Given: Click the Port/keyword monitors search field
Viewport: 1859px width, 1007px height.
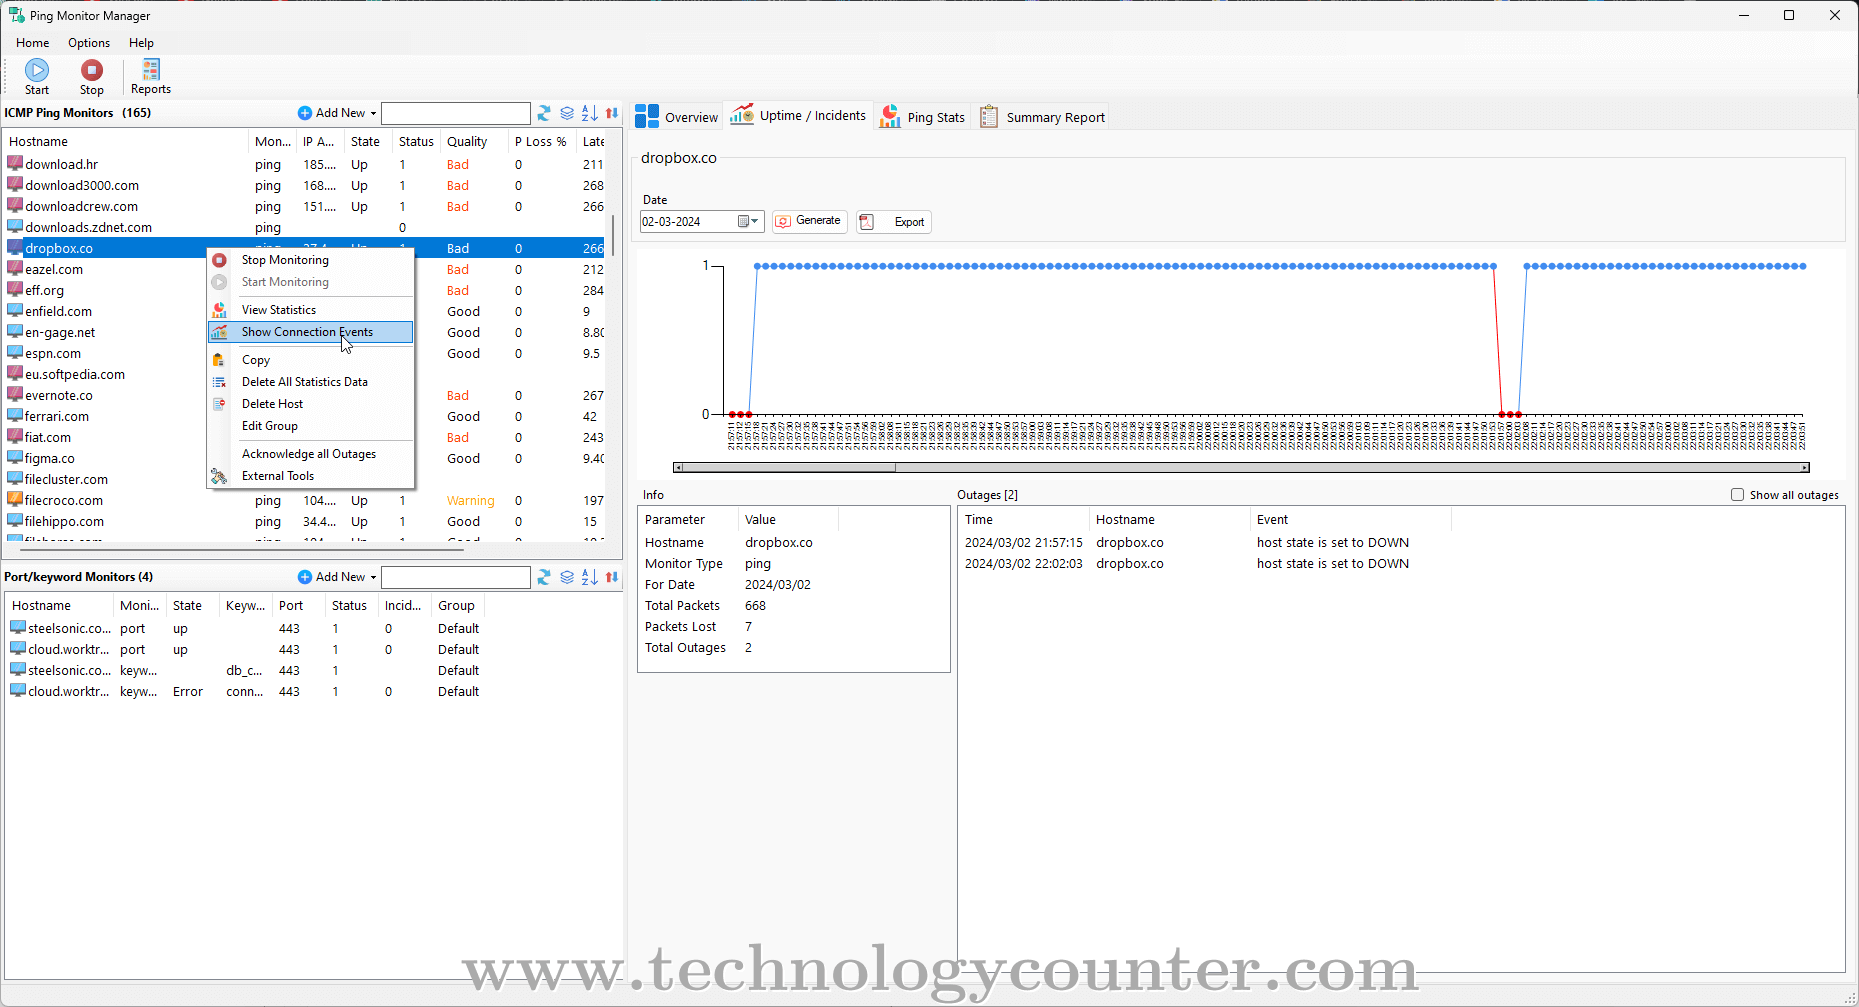Looking at the screenshot, I should click(x=456, y=577).
